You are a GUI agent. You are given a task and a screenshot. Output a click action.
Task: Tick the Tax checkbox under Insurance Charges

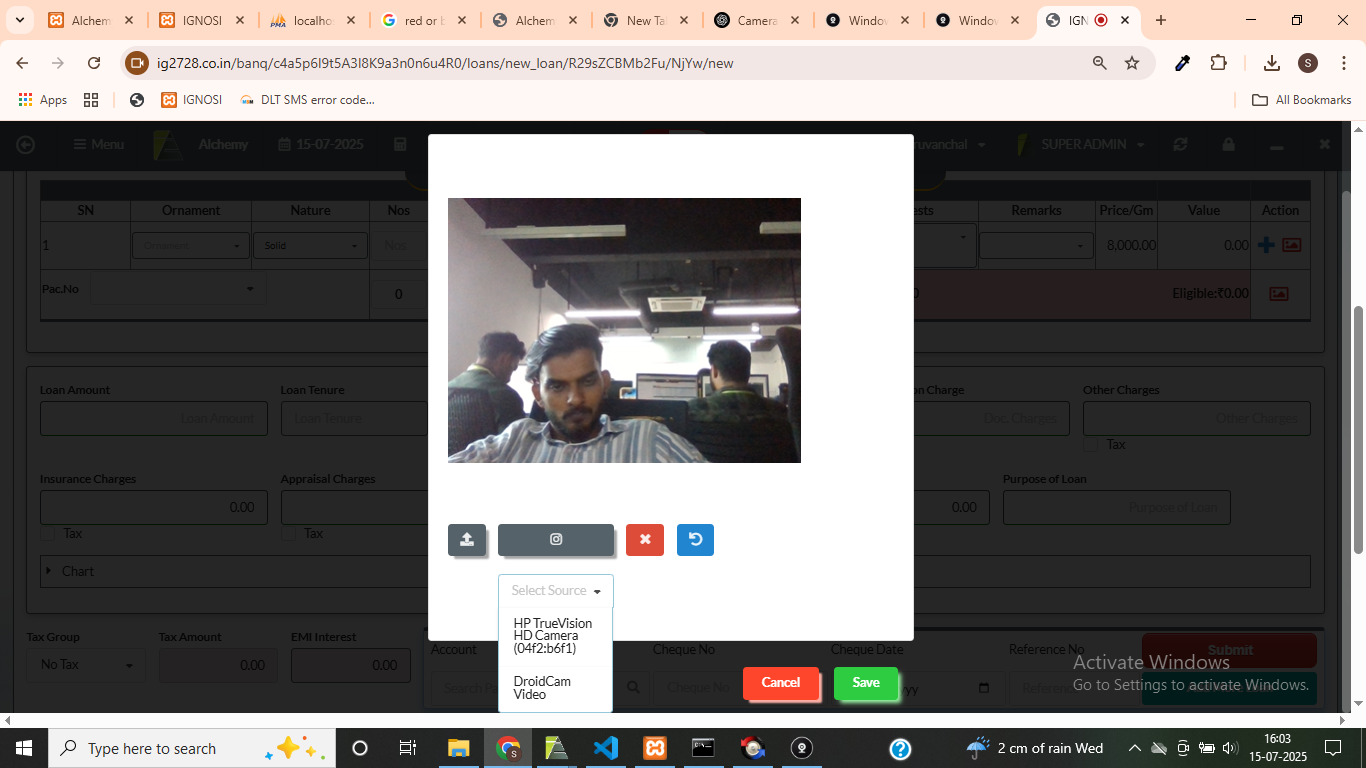[x=49, y=534]
